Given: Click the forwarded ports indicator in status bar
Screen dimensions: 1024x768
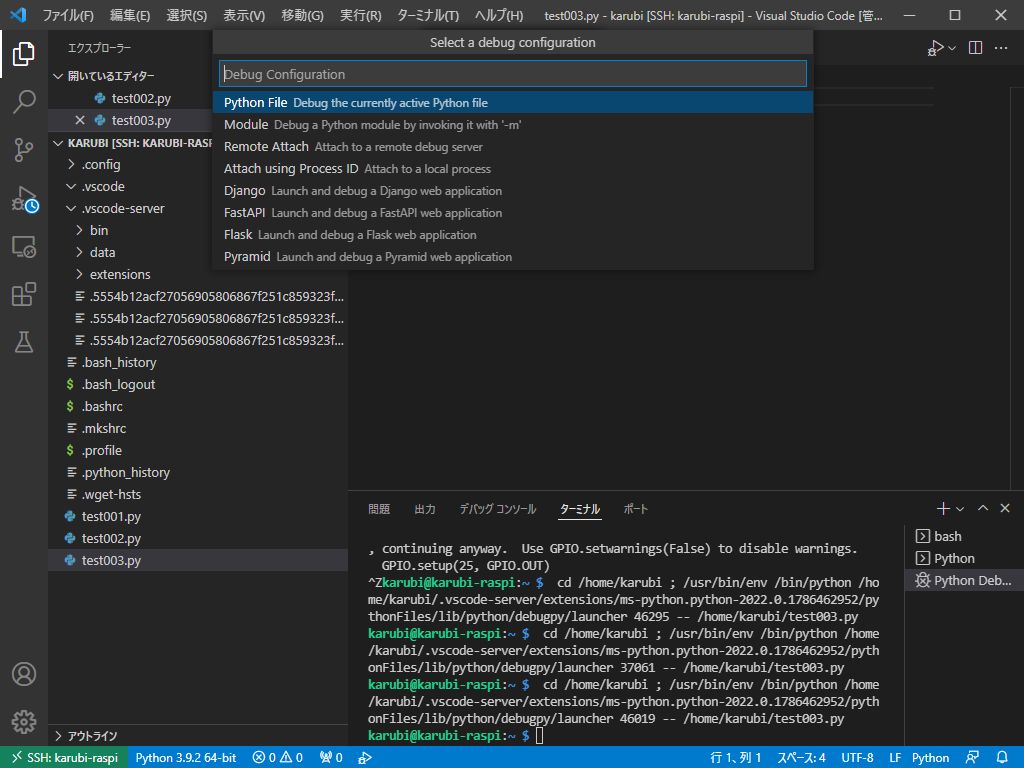Looking at the screenshot, I should tap(331, 758).
